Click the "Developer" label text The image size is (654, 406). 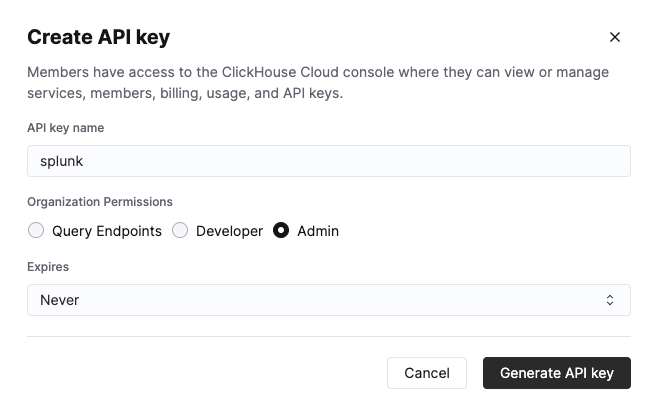tap(229, 231)
